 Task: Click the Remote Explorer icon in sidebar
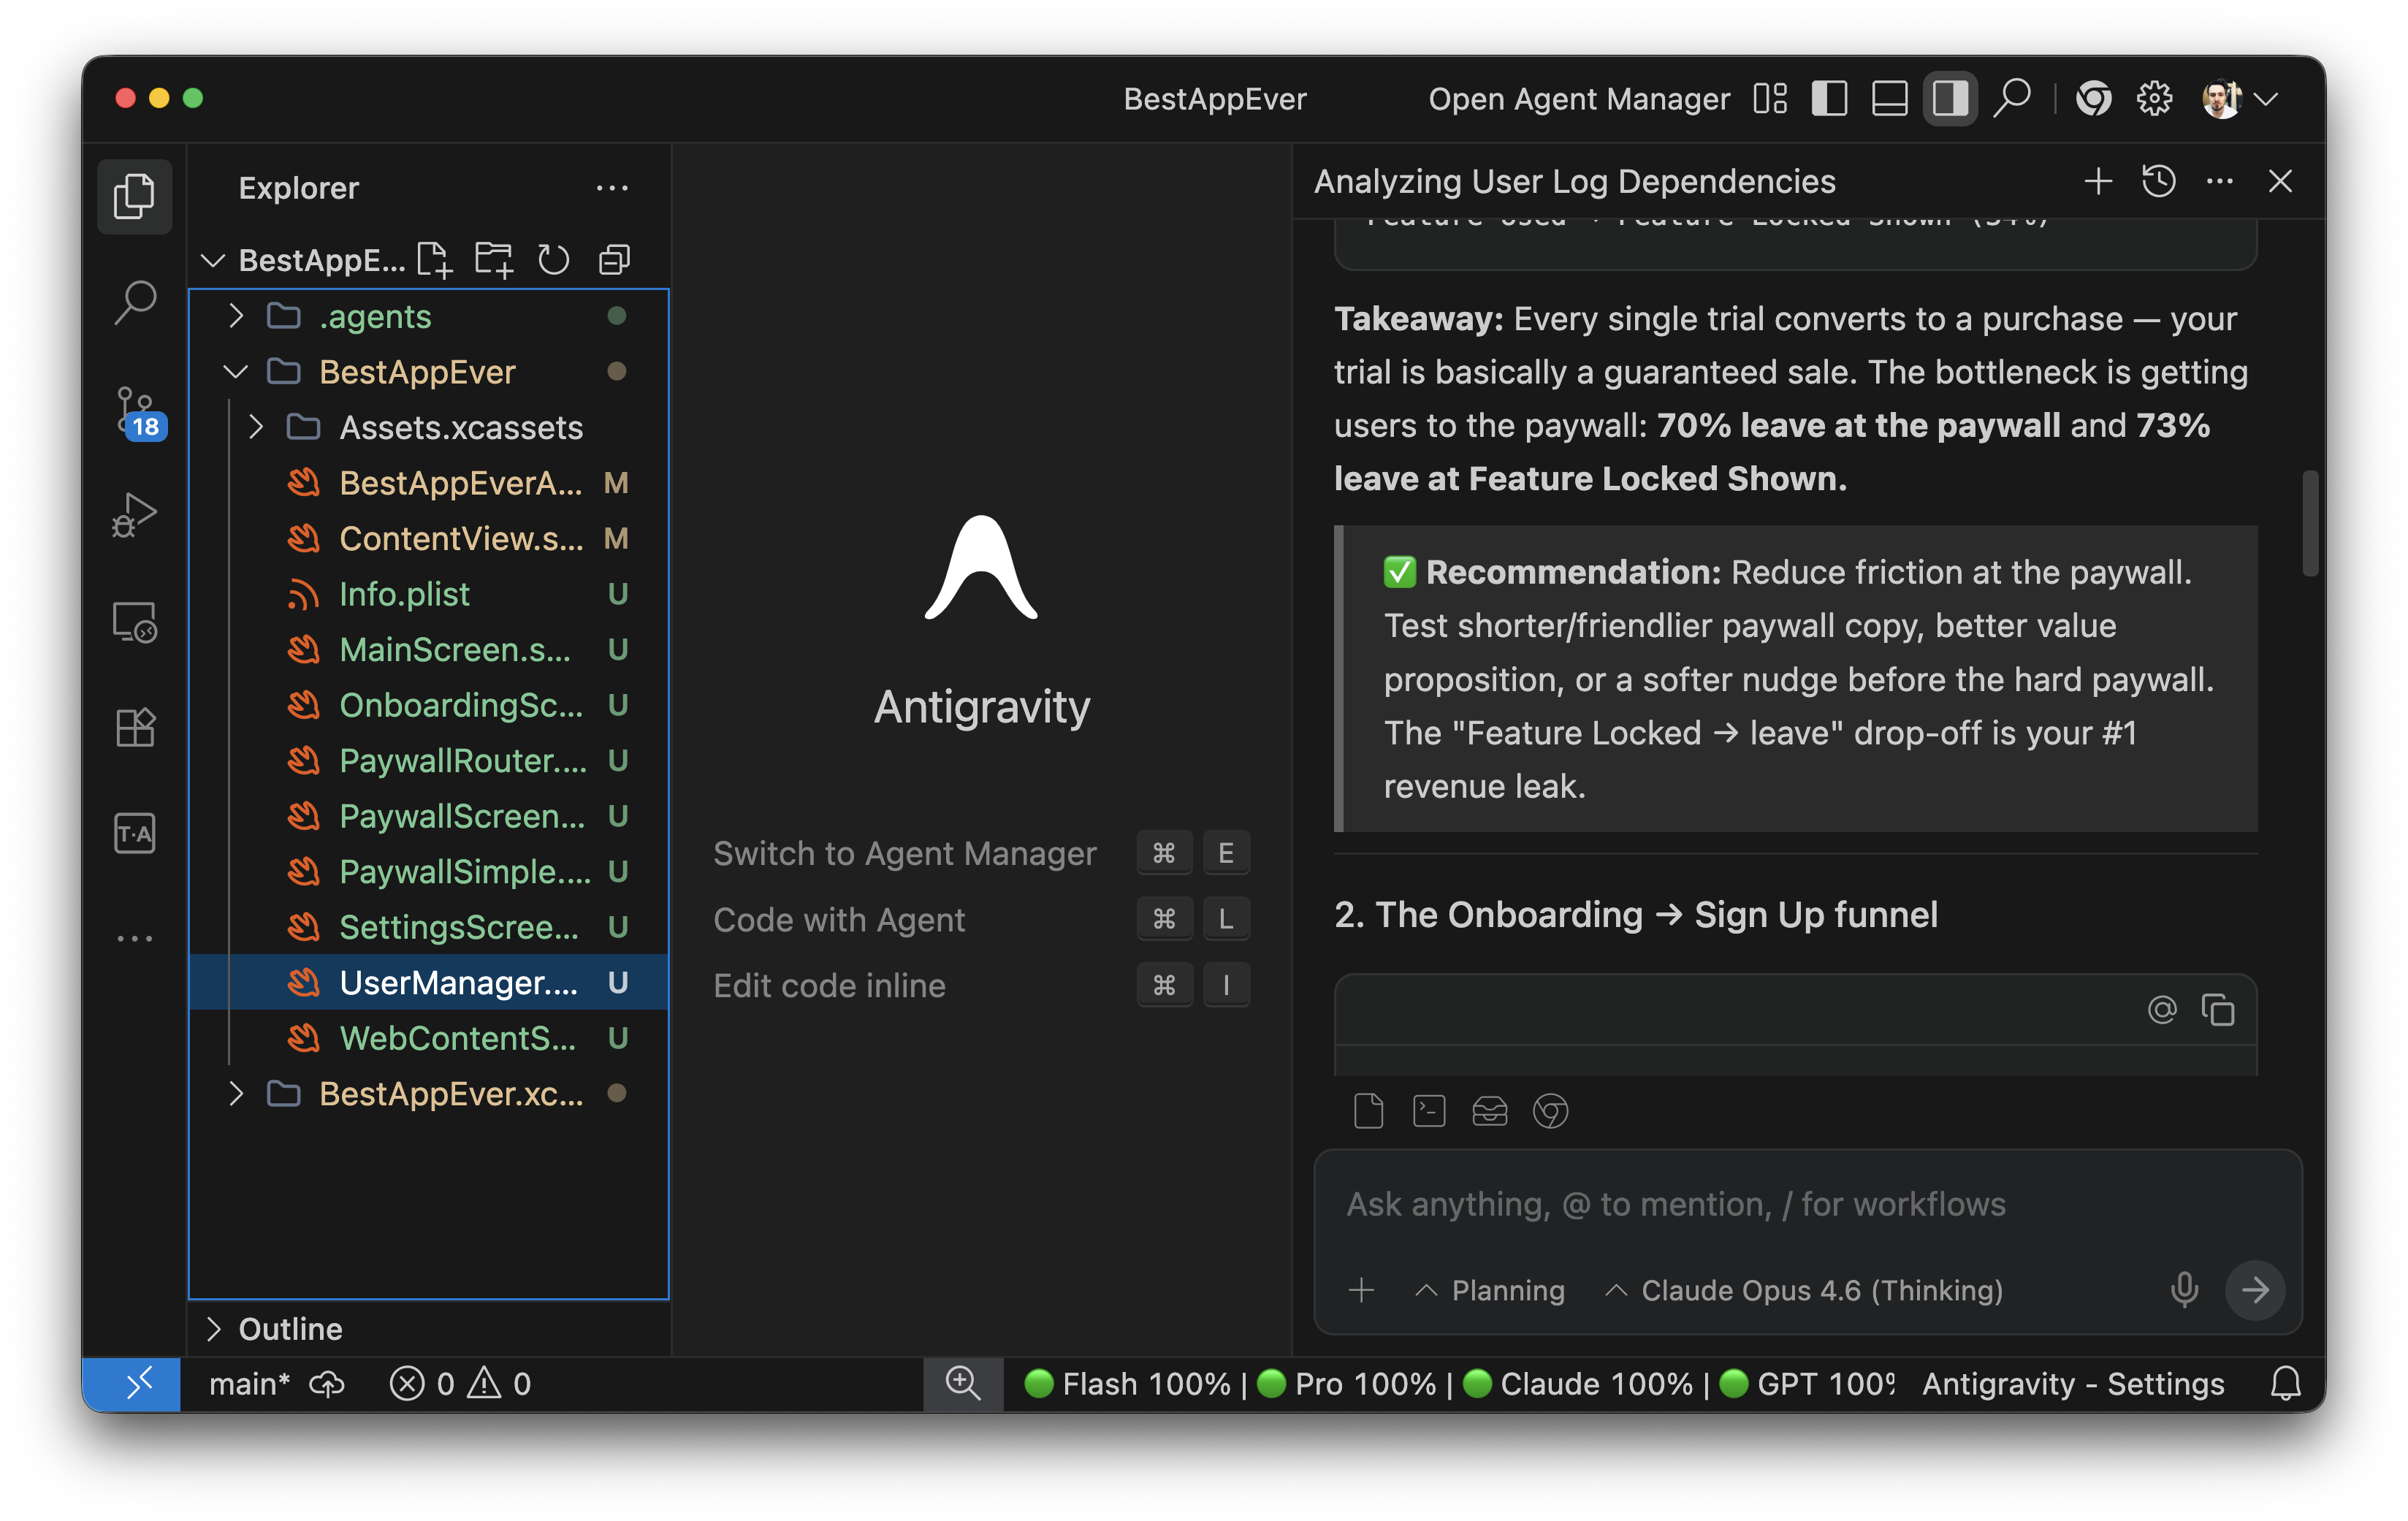[x=135, y=622]
